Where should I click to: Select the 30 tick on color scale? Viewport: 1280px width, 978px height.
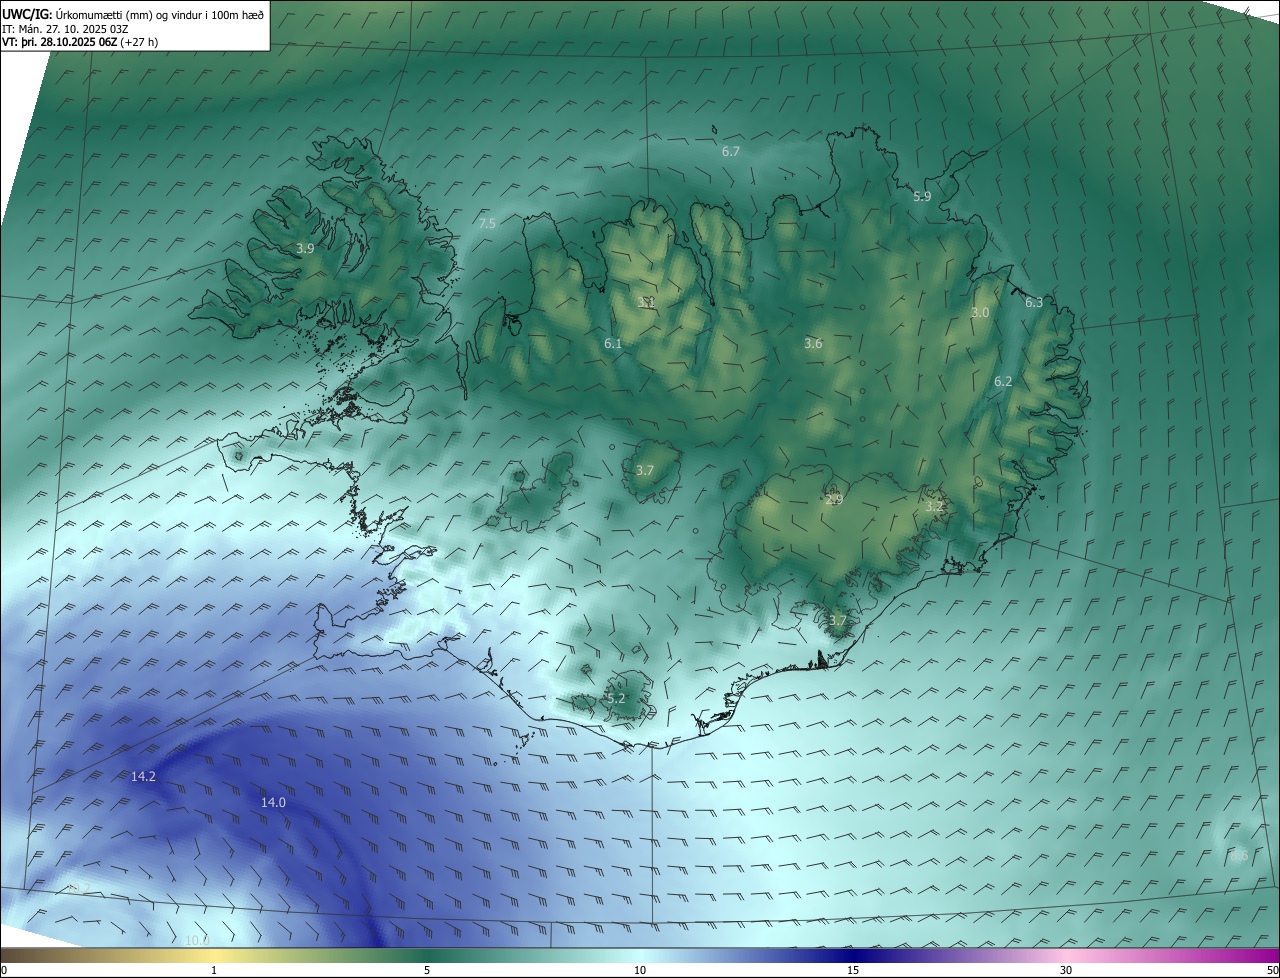click(1066, 969)
